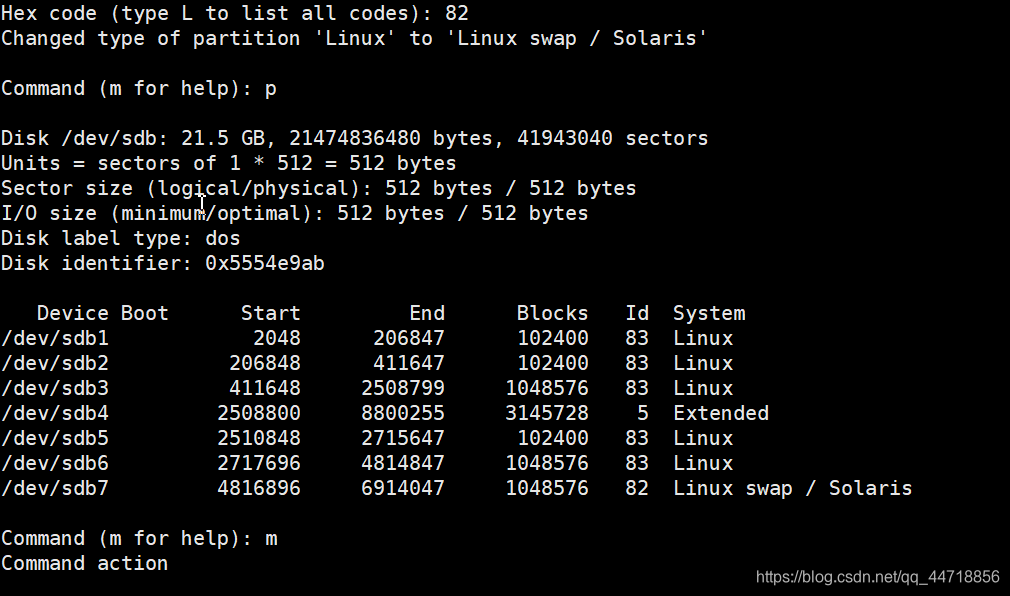Click the 'I/O size (minimum/optimal)' line
Screen dimensions: 1010x596
(294, 213)
